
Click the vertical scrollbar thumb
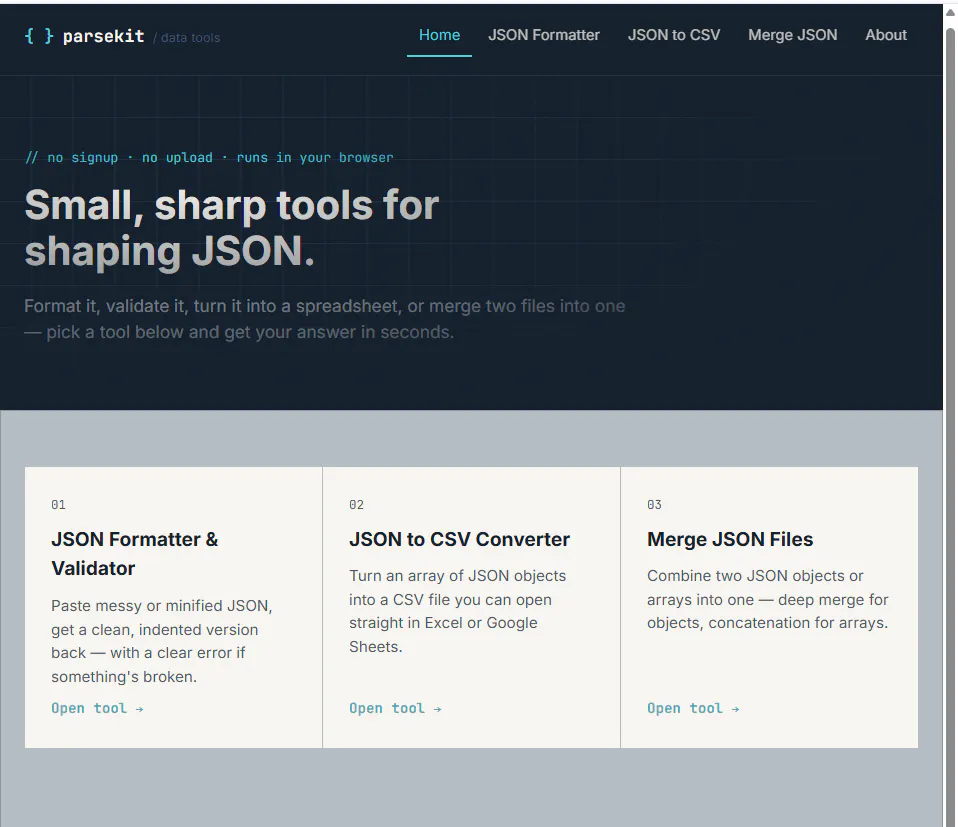[951, 428]
